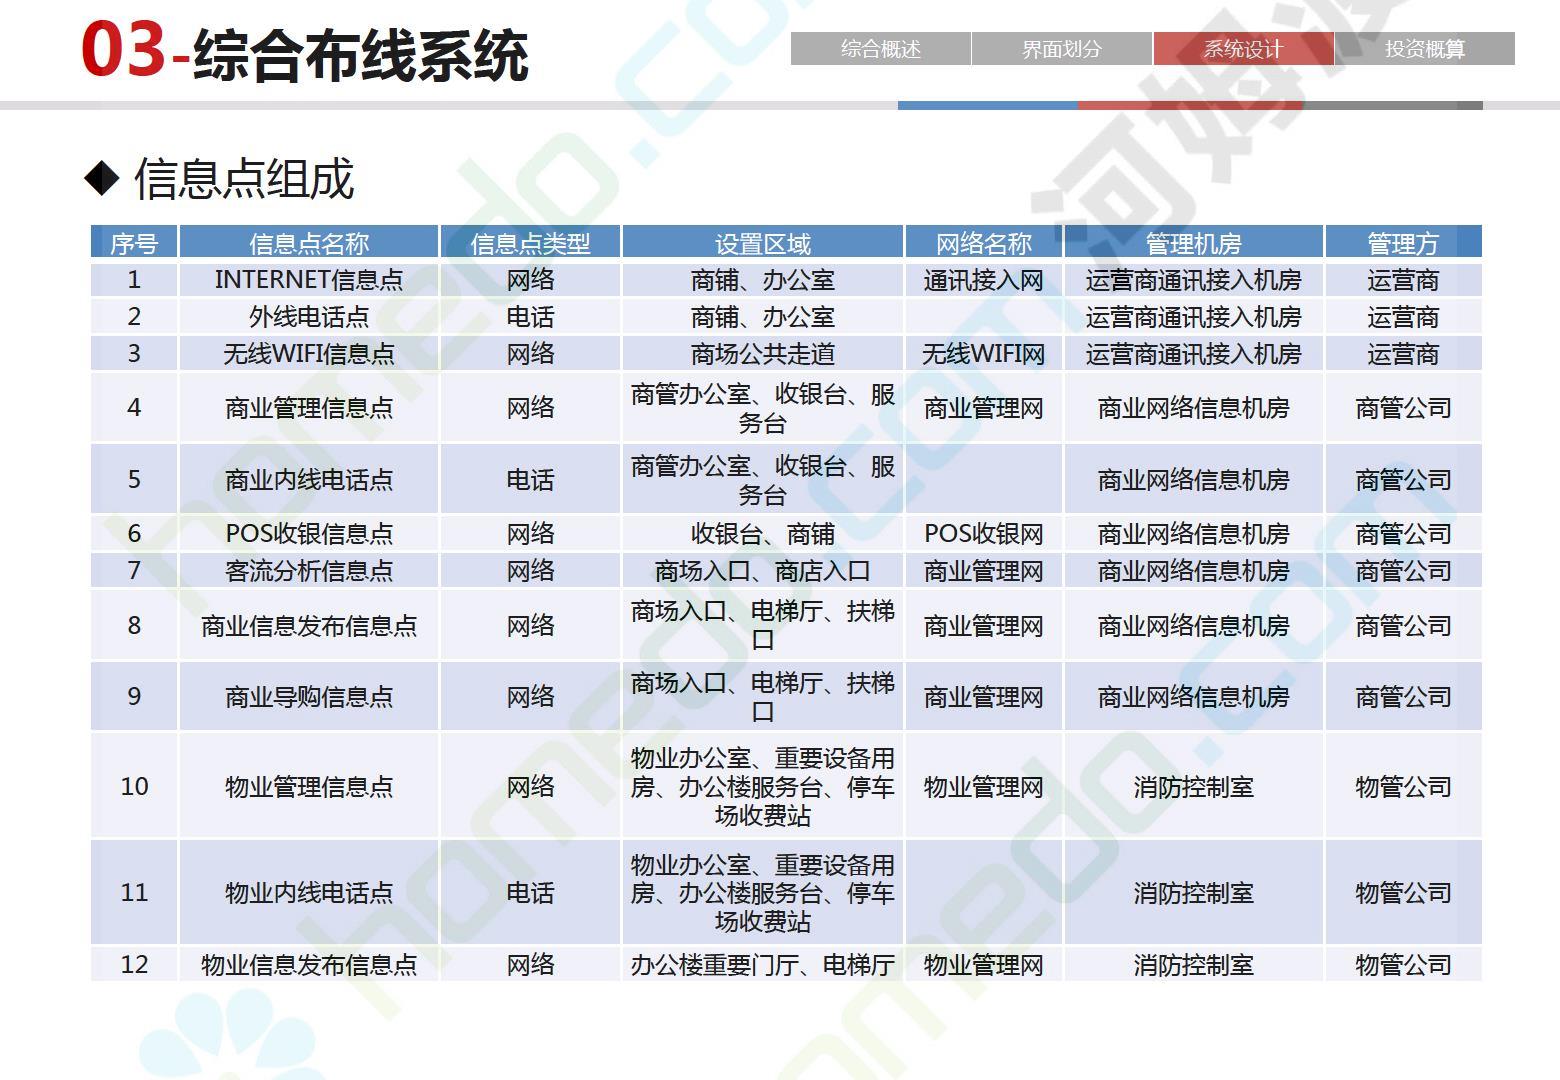Select 商铺、办公室 in the INTERNET信息点 row
The width and height of the screenshot is (1560, 1080).
coord(763,280)
